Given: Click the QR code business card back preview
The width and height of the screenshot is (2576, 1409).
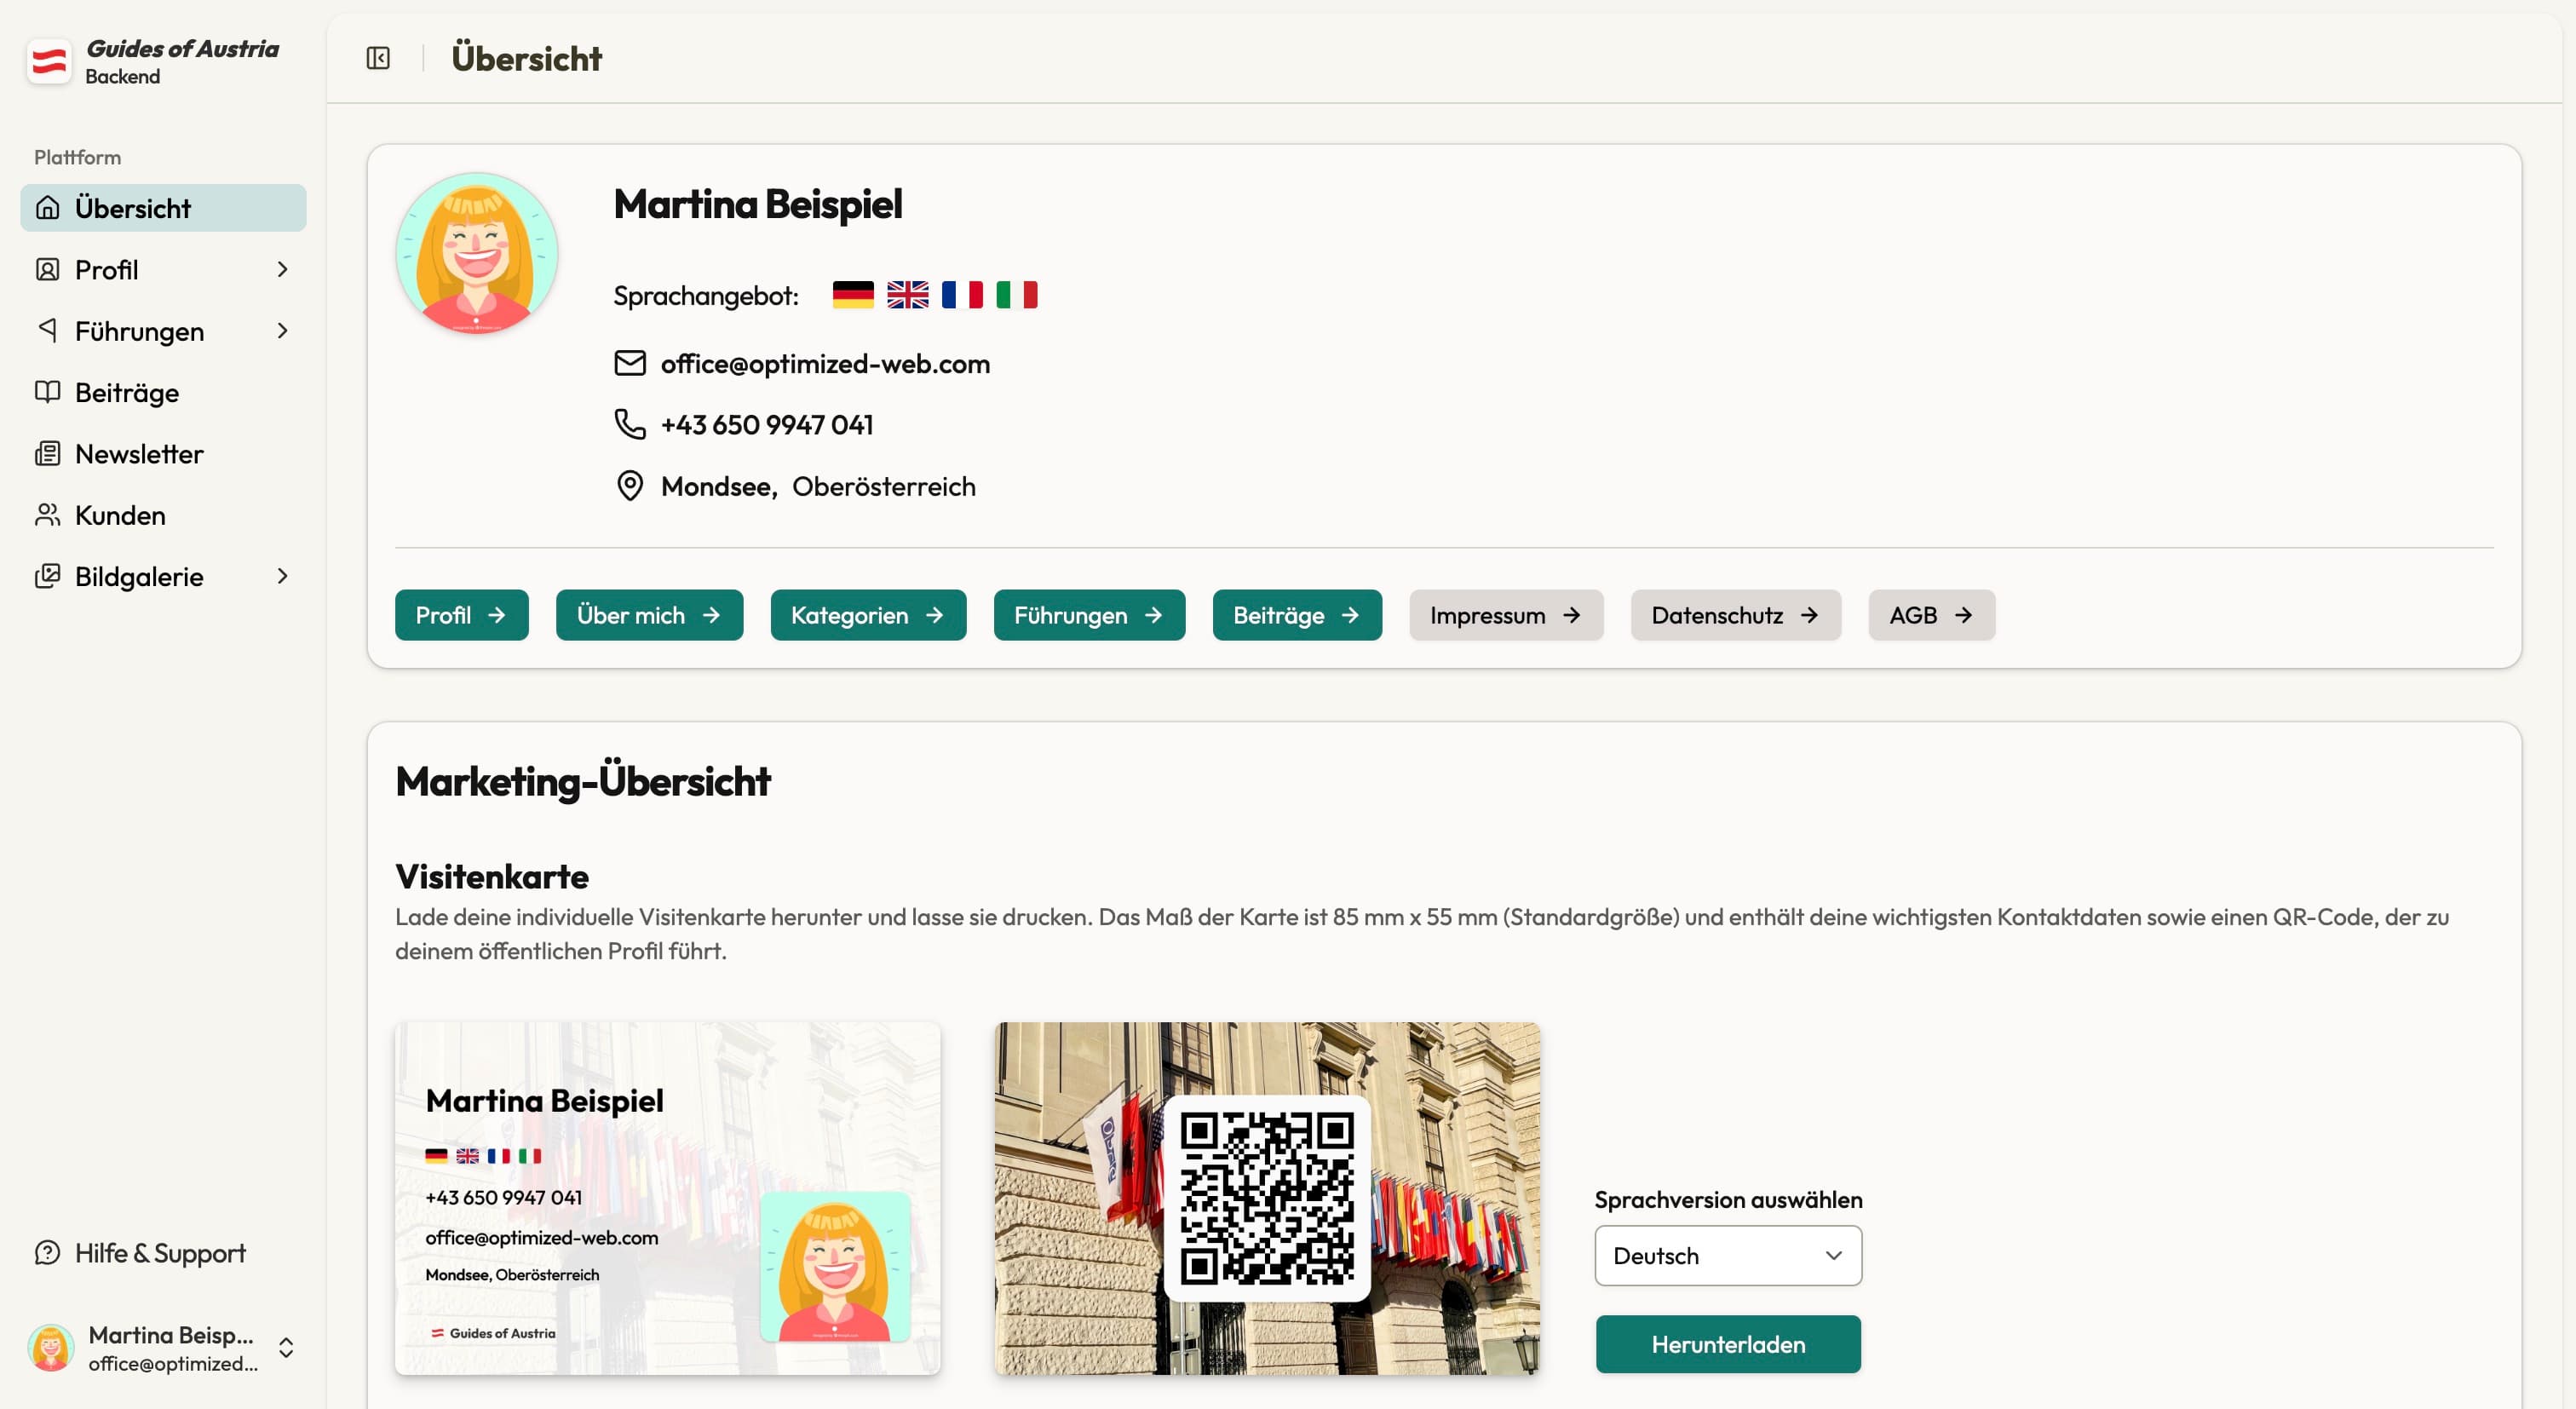Looking at the screenshot, I should tap(1267, 1198).
